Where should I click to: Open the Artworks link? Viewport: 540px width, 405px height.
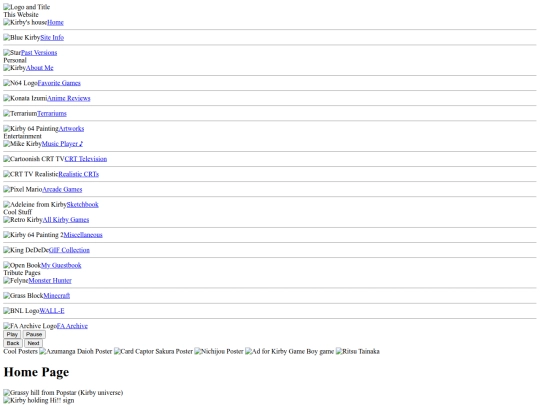[71, 128]
